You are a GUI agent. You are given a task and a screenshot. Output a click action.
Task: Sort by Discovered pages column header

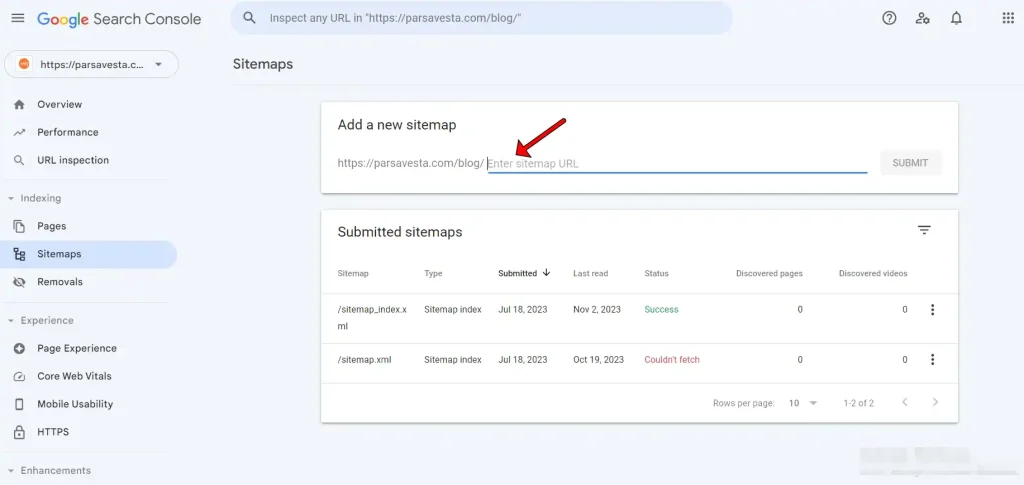[769, 274]
